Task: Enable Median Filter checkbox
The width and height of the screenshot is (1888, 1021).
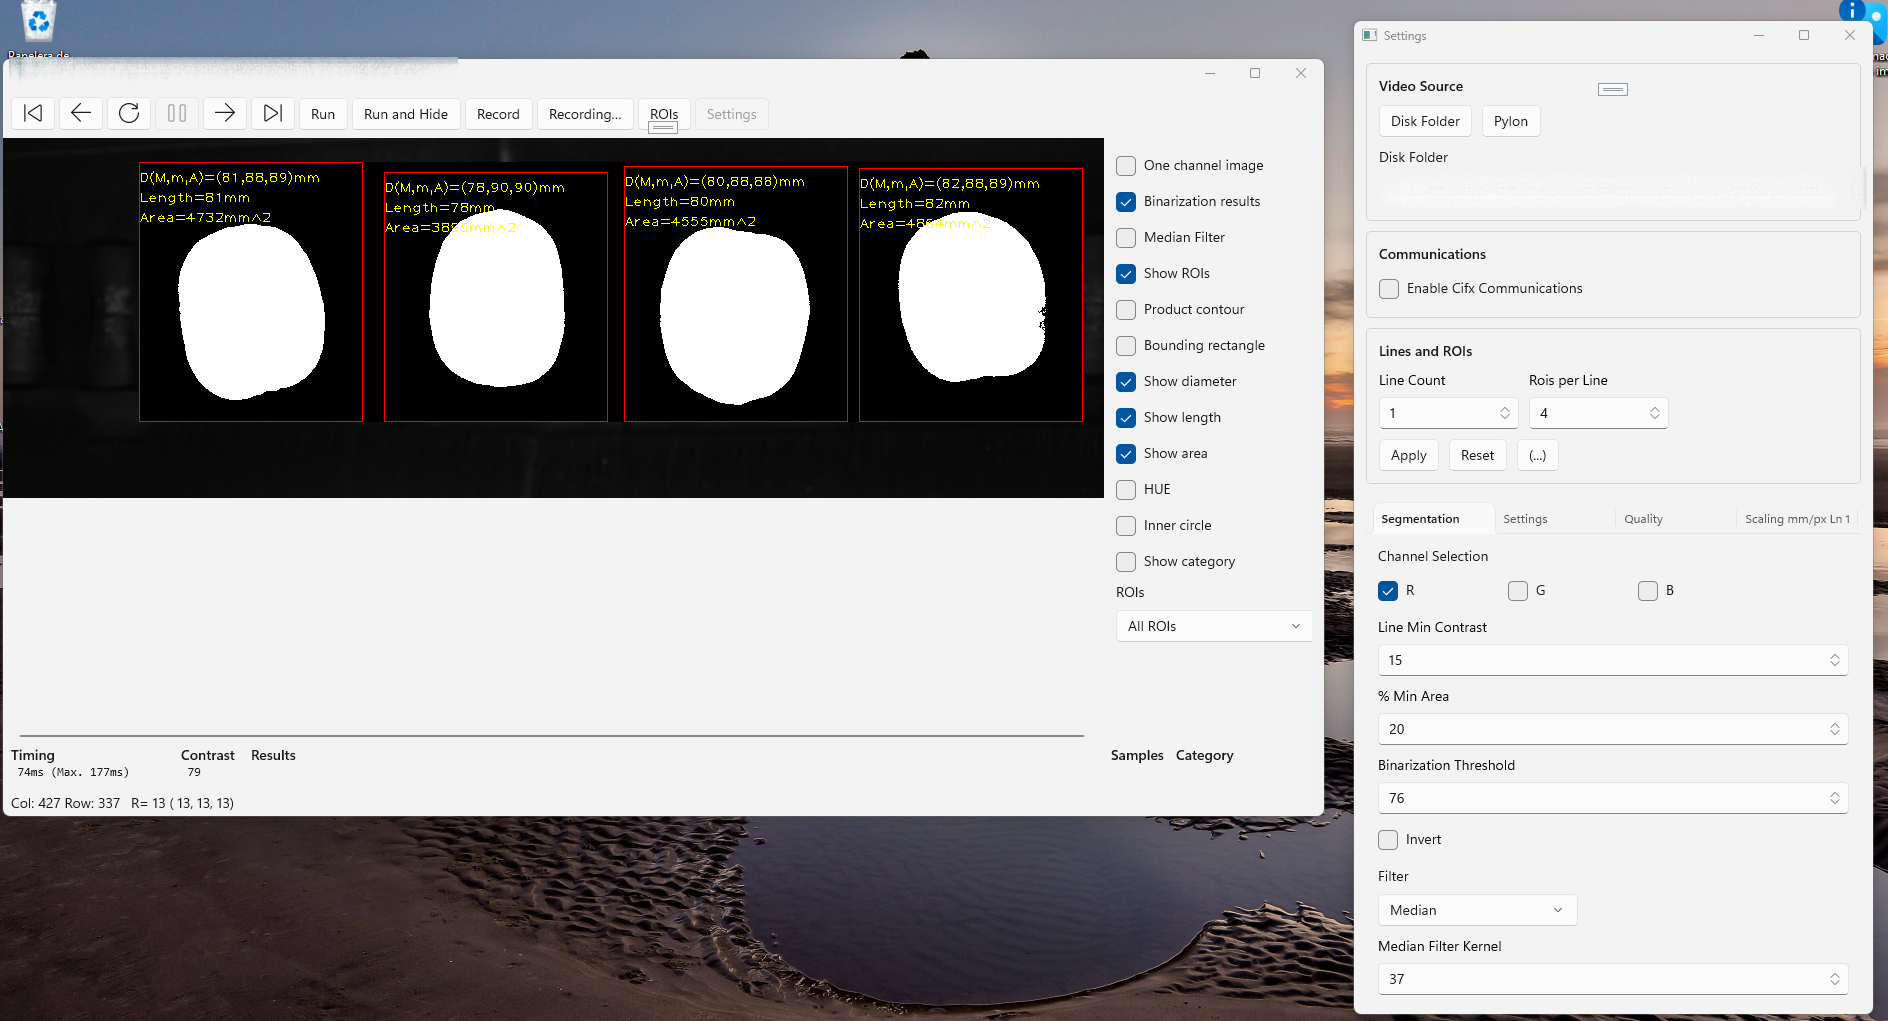Action: pyautogui.click(x=1126, y=237)
